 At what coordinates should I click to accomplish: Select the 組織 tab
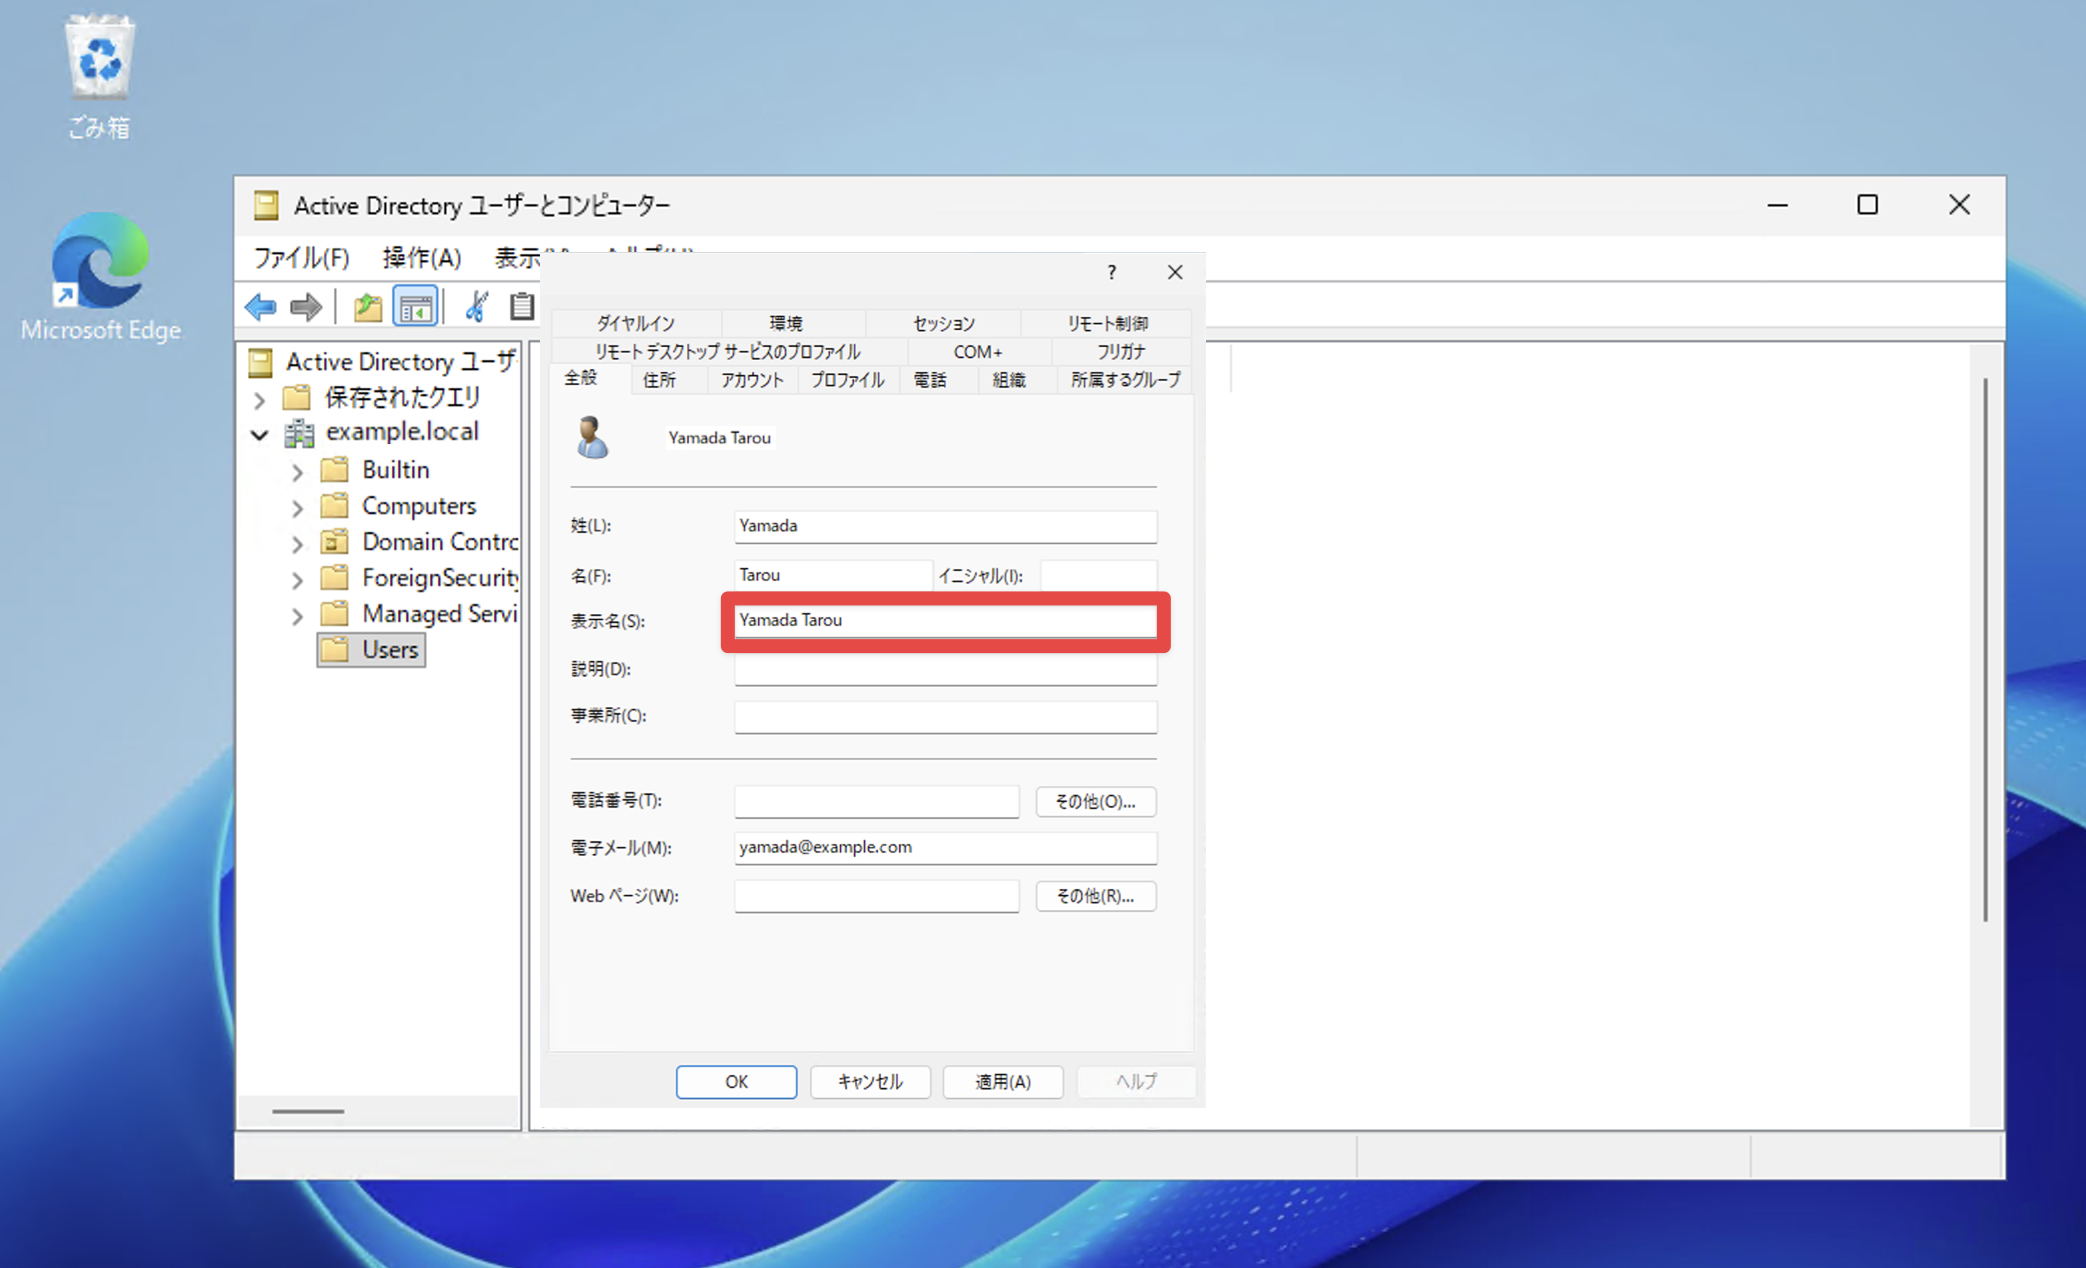pyautogui.click(x=1009, y=380)
